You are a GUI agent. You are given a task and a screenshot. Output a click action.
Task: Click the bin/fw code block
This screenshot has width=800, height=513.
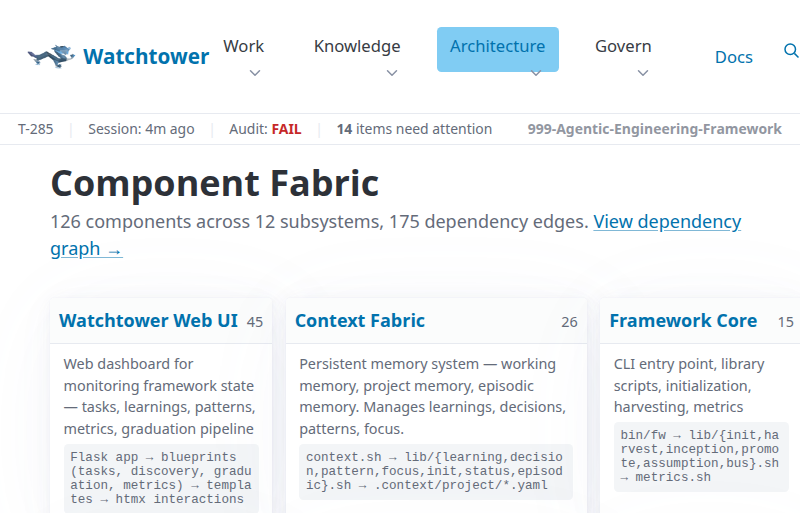coord(701,456)
